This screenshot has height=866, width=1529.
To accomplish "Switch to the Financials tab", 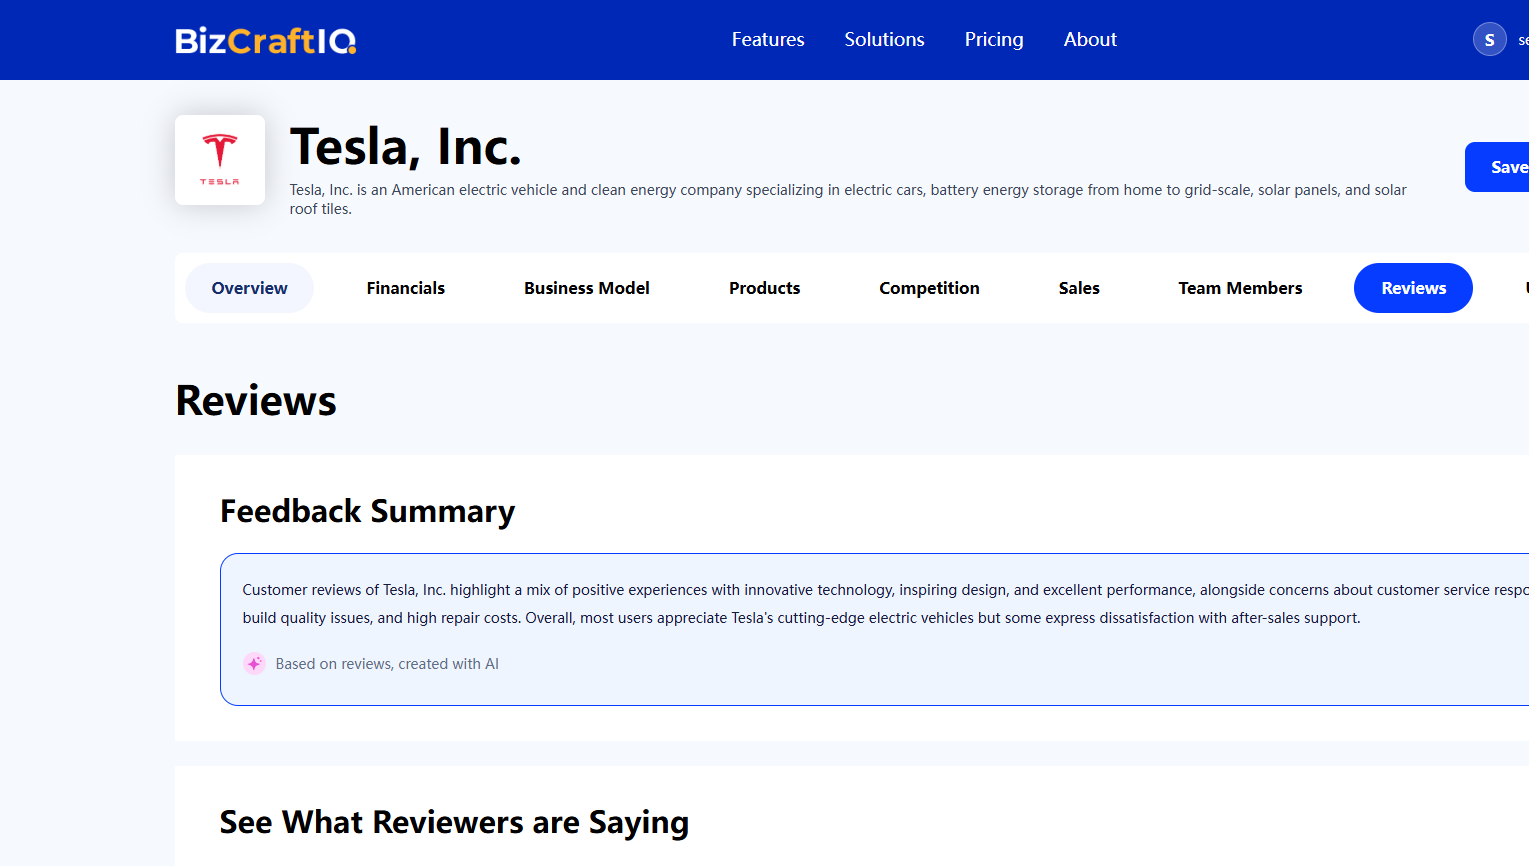I will pos(406,288).
